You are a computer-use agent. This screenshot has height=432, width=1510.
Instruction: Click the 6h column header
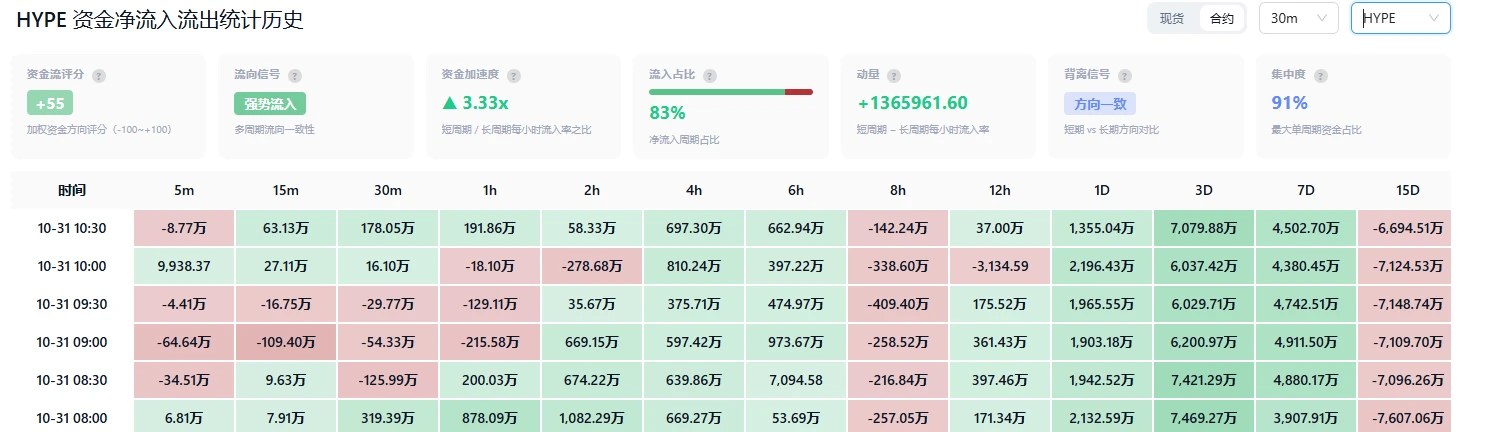click(796, 190)
